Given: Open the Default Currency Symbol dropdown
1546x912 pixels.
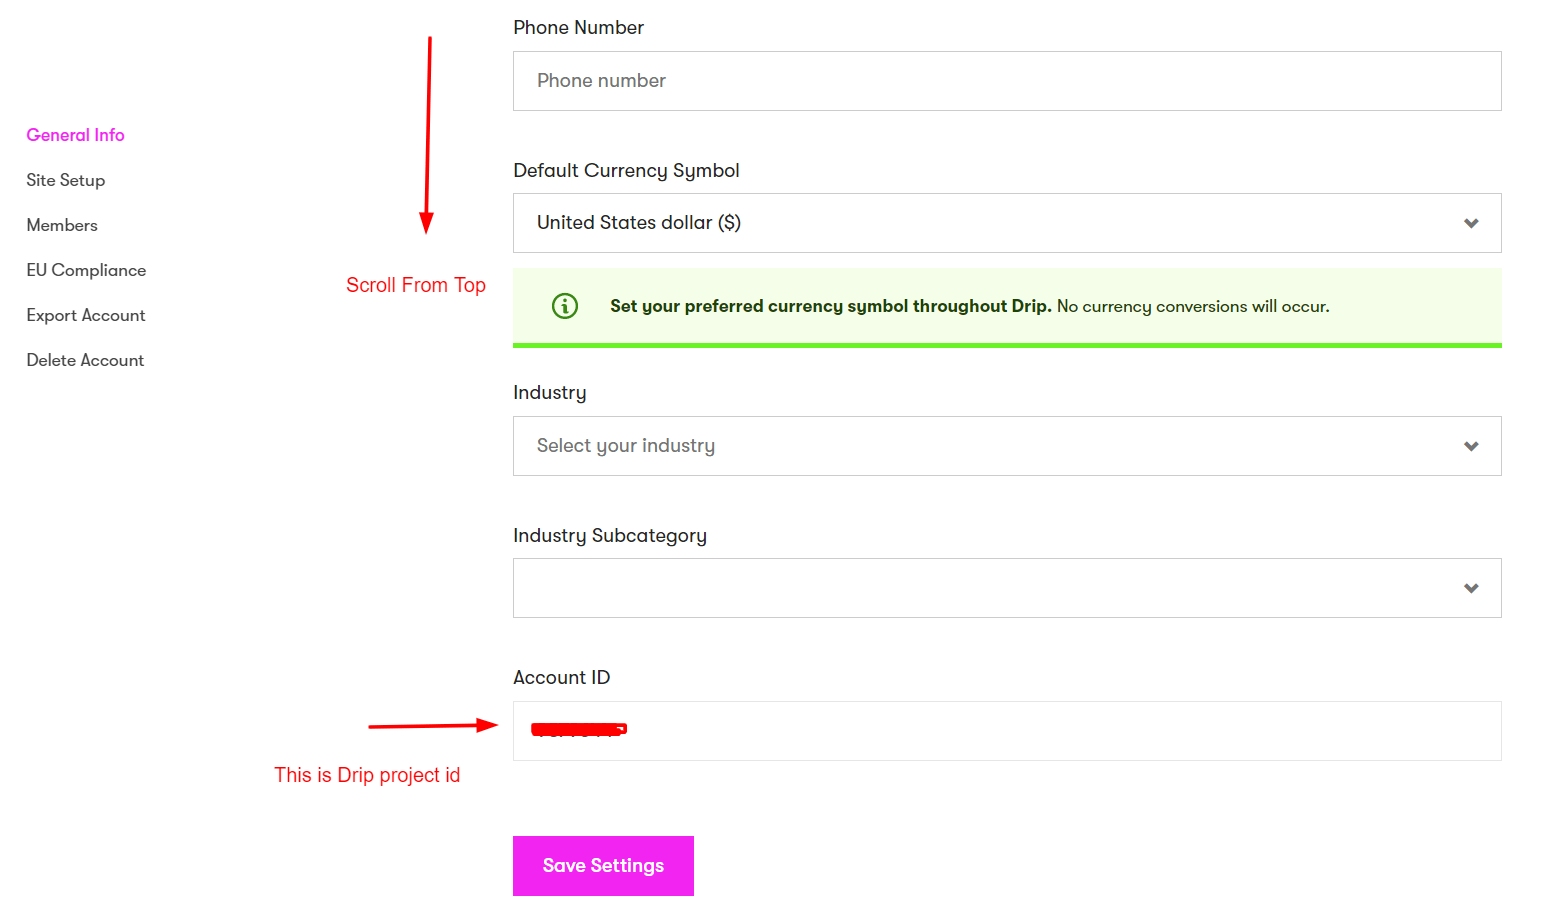Looking at the screenshot, I should (1006, 223).
